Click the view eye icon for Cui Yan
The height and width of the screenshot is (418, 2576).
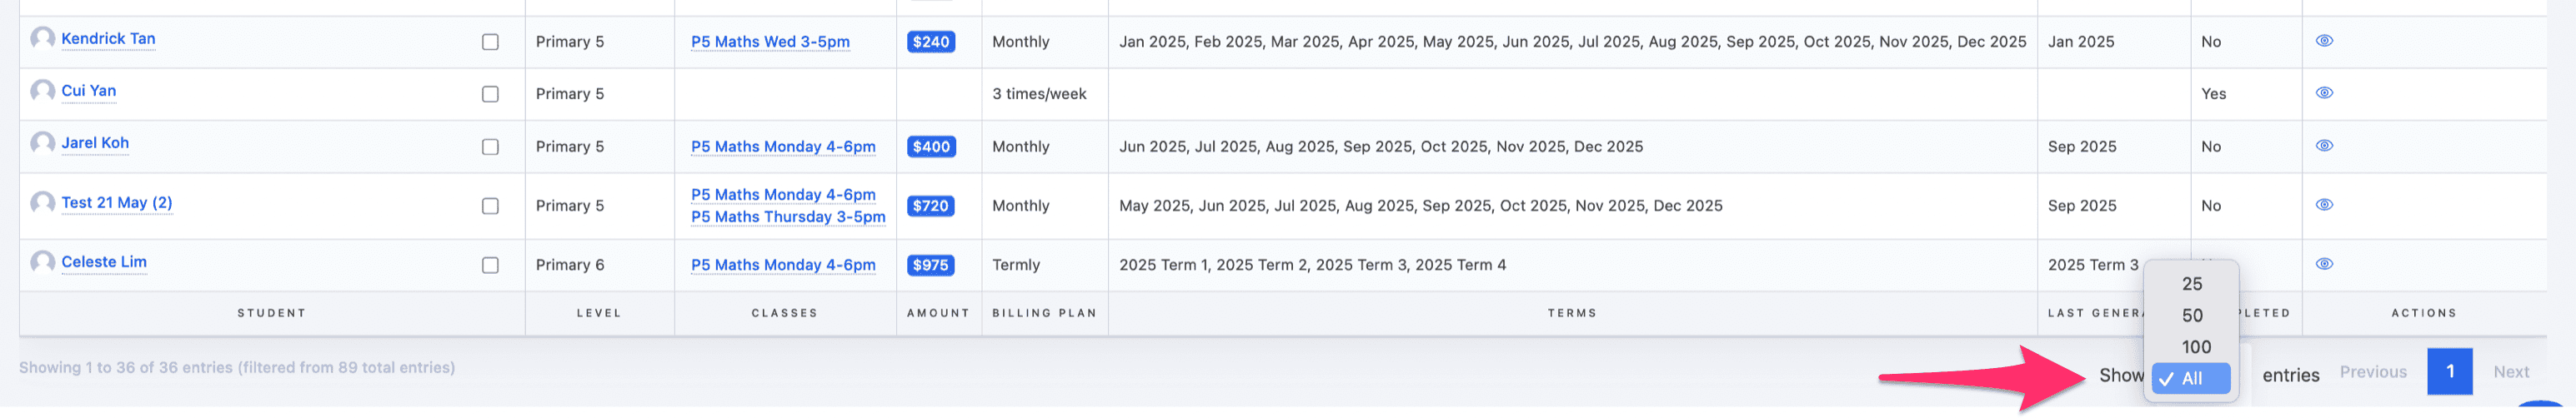[x=2324, y=93]
